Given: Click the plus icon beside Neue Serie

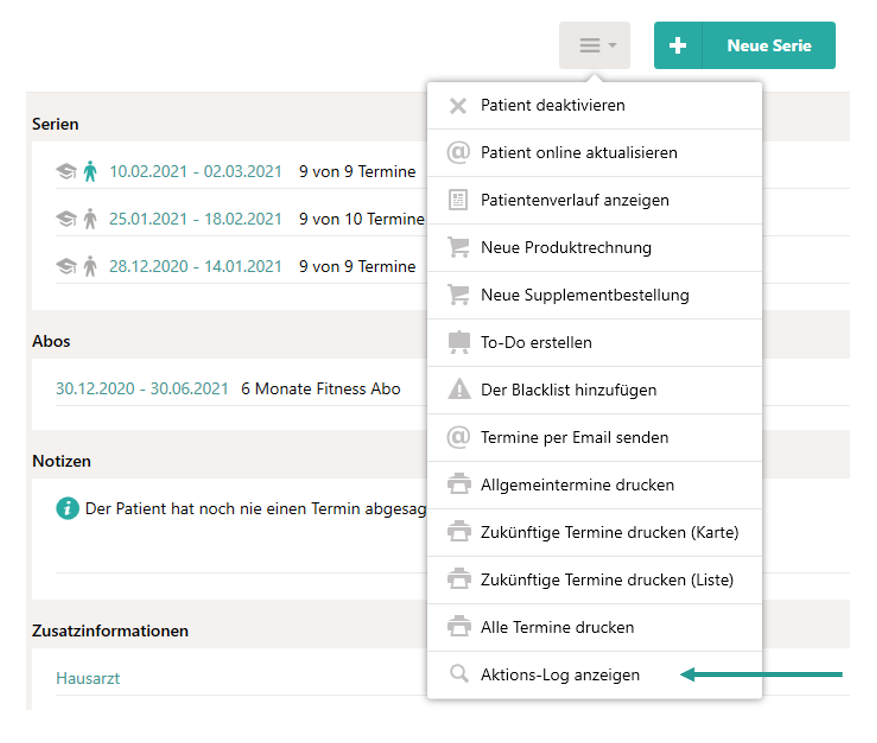Looking at the screenshot, I should click(x=678, y=46).
